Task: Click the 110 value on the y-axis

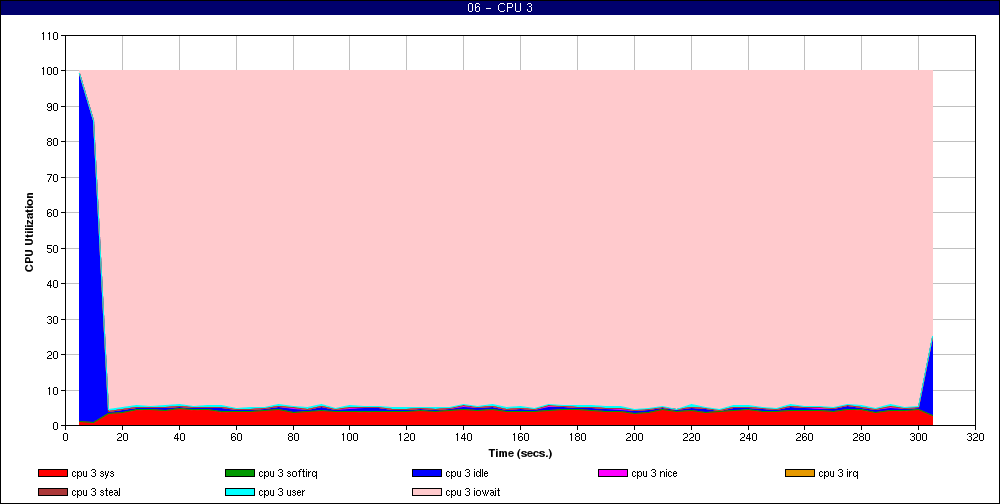Action: click(x=52, y=36)
